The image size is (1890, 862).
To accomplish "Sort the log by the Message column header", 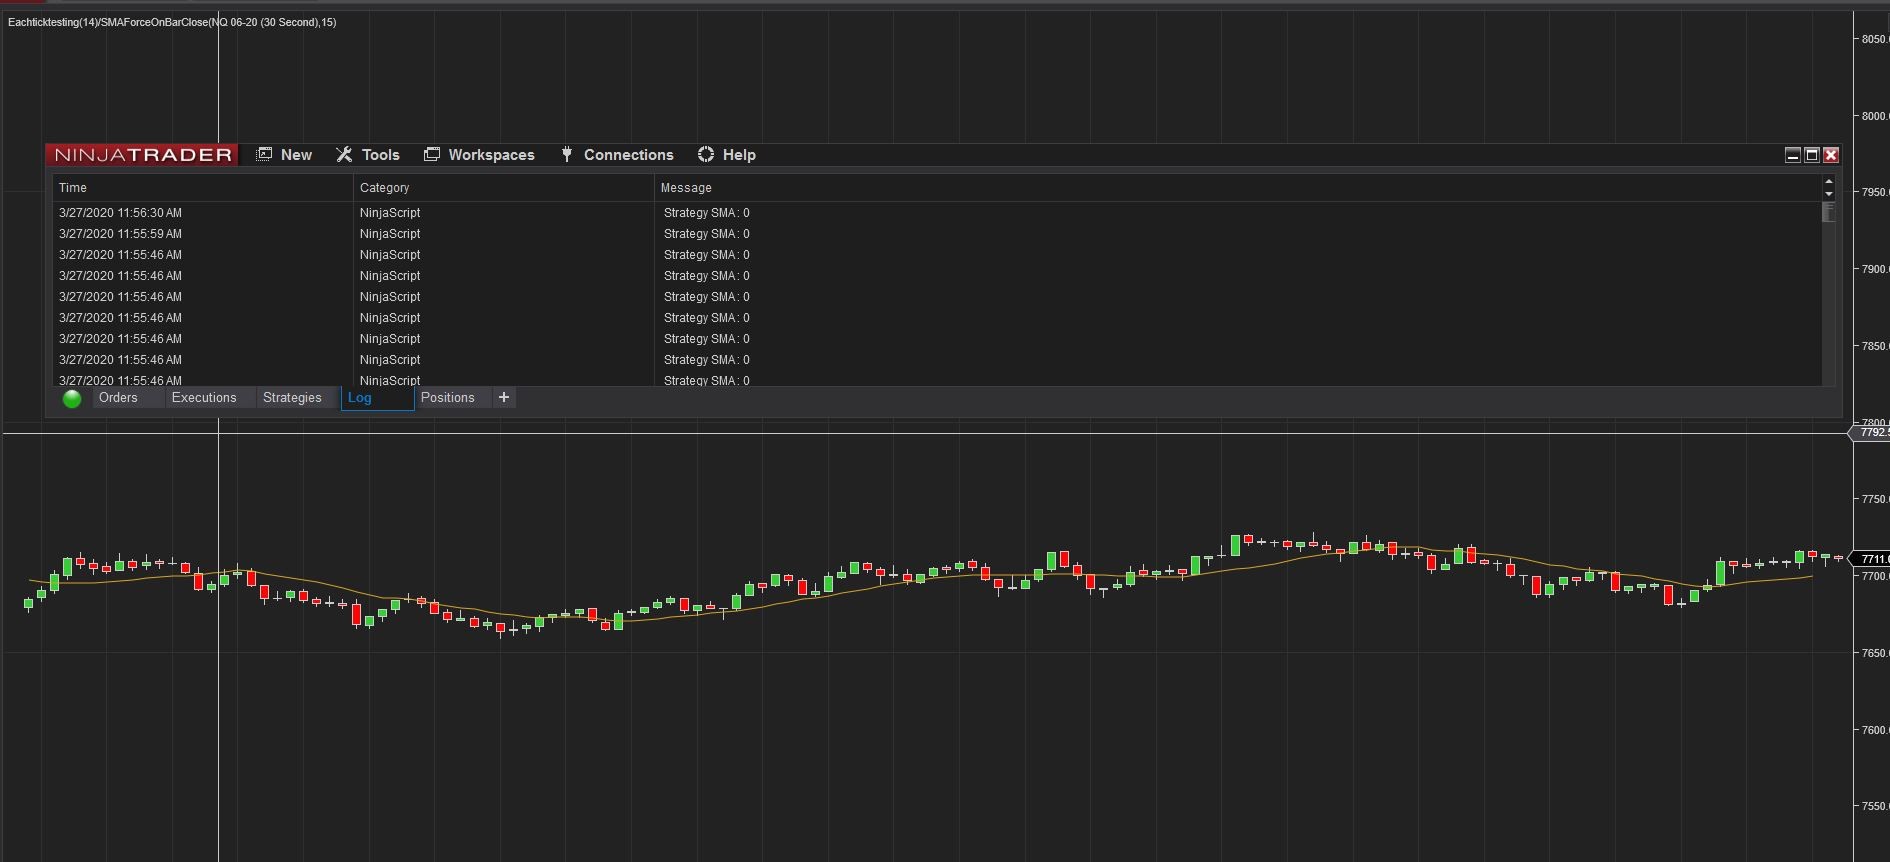I will [x=1239, y=188].
